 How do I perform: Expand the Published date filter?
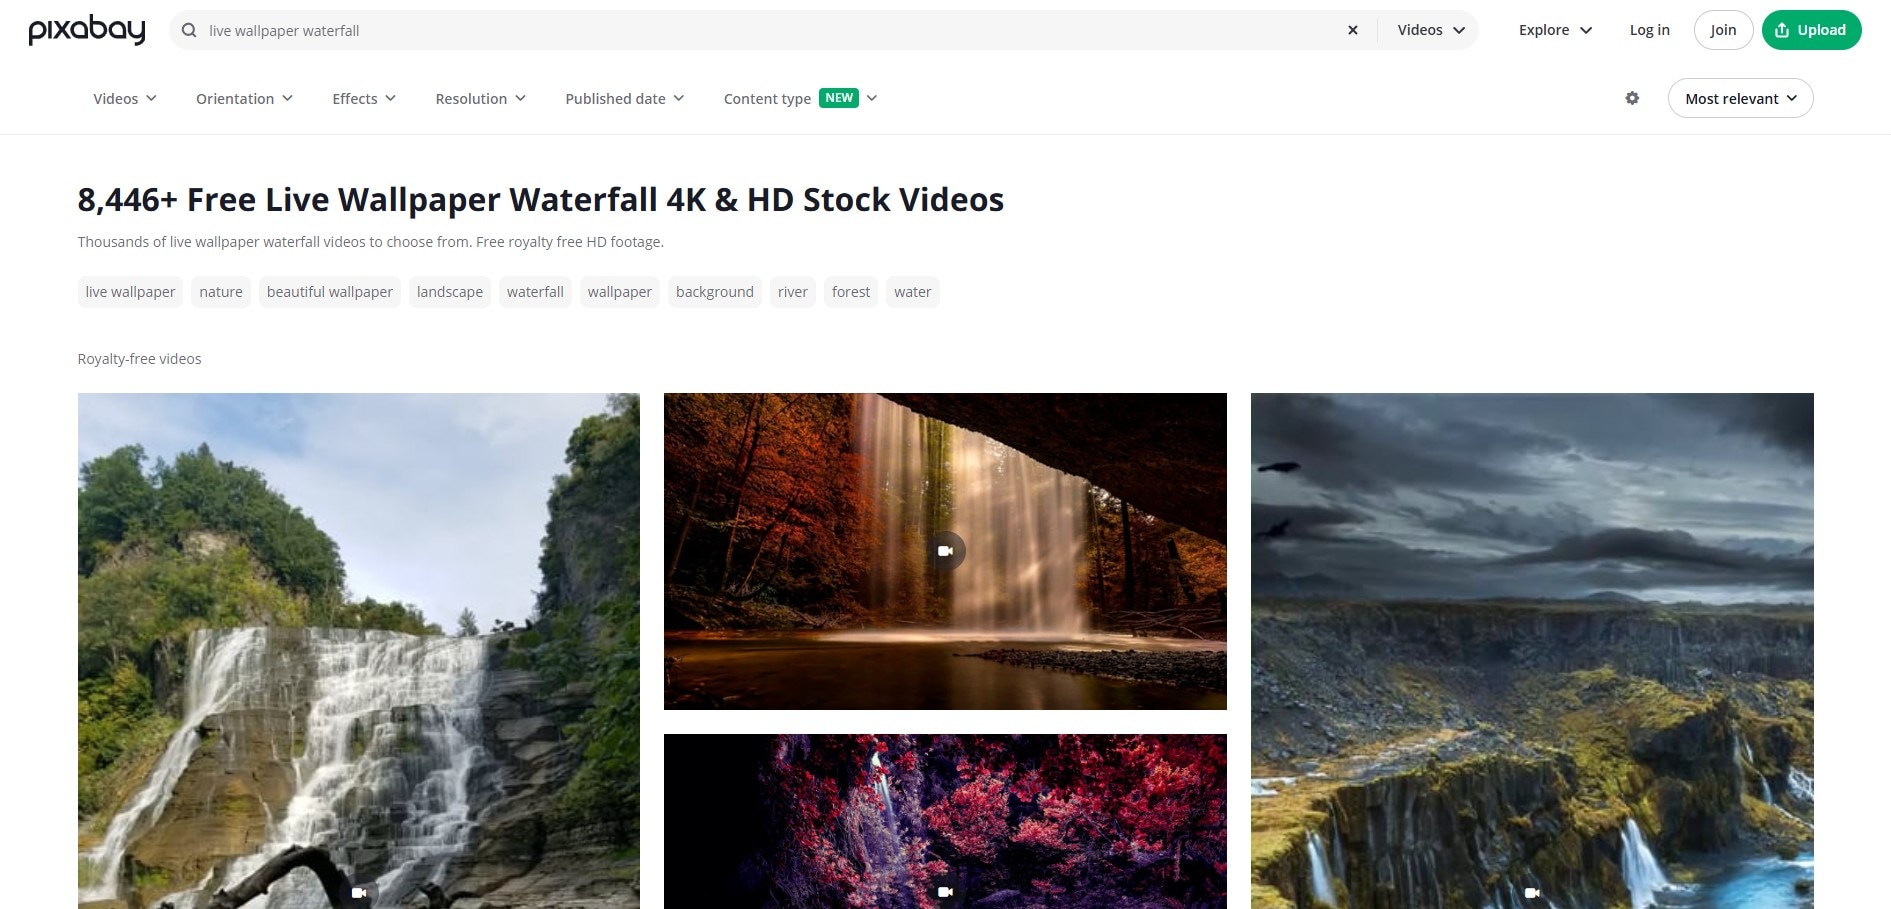(623, 98)
